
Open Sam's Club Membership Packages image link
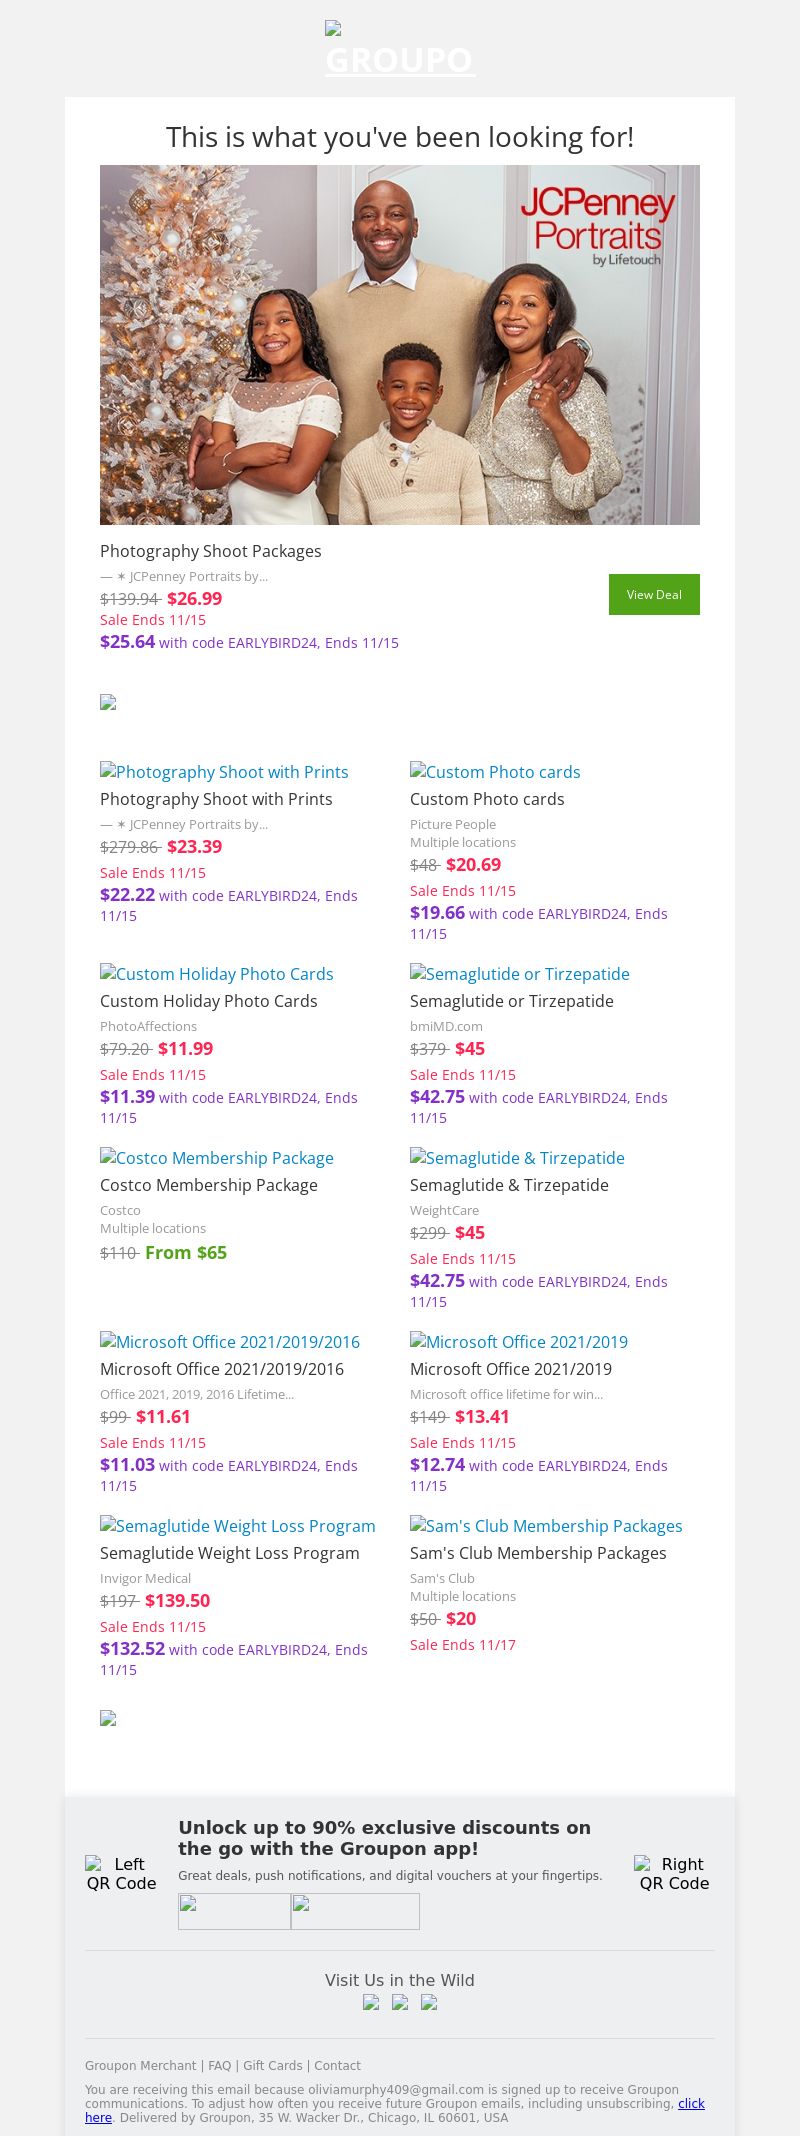546,1526
